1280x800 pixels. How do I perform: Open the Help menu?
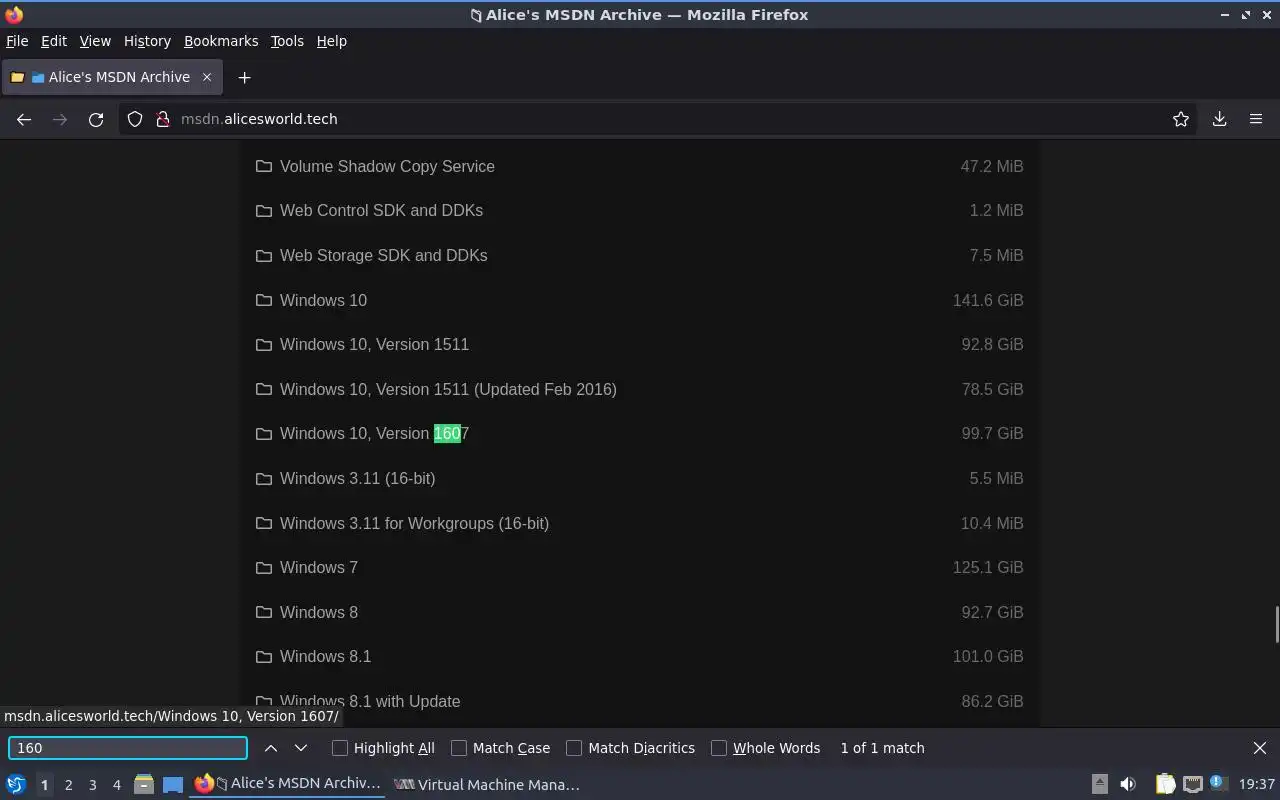pyautogui.click(x=332, y=41)
